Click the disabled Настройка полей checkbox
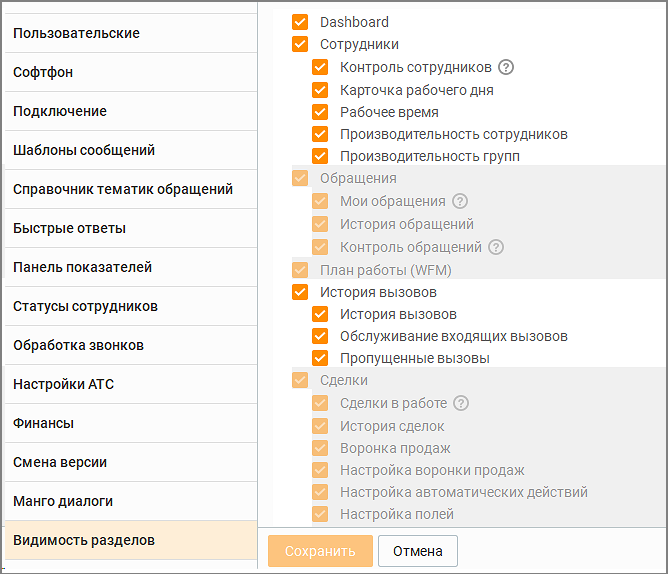The height and width of the screenshot is (574, 668). click(x=320, y=514)
